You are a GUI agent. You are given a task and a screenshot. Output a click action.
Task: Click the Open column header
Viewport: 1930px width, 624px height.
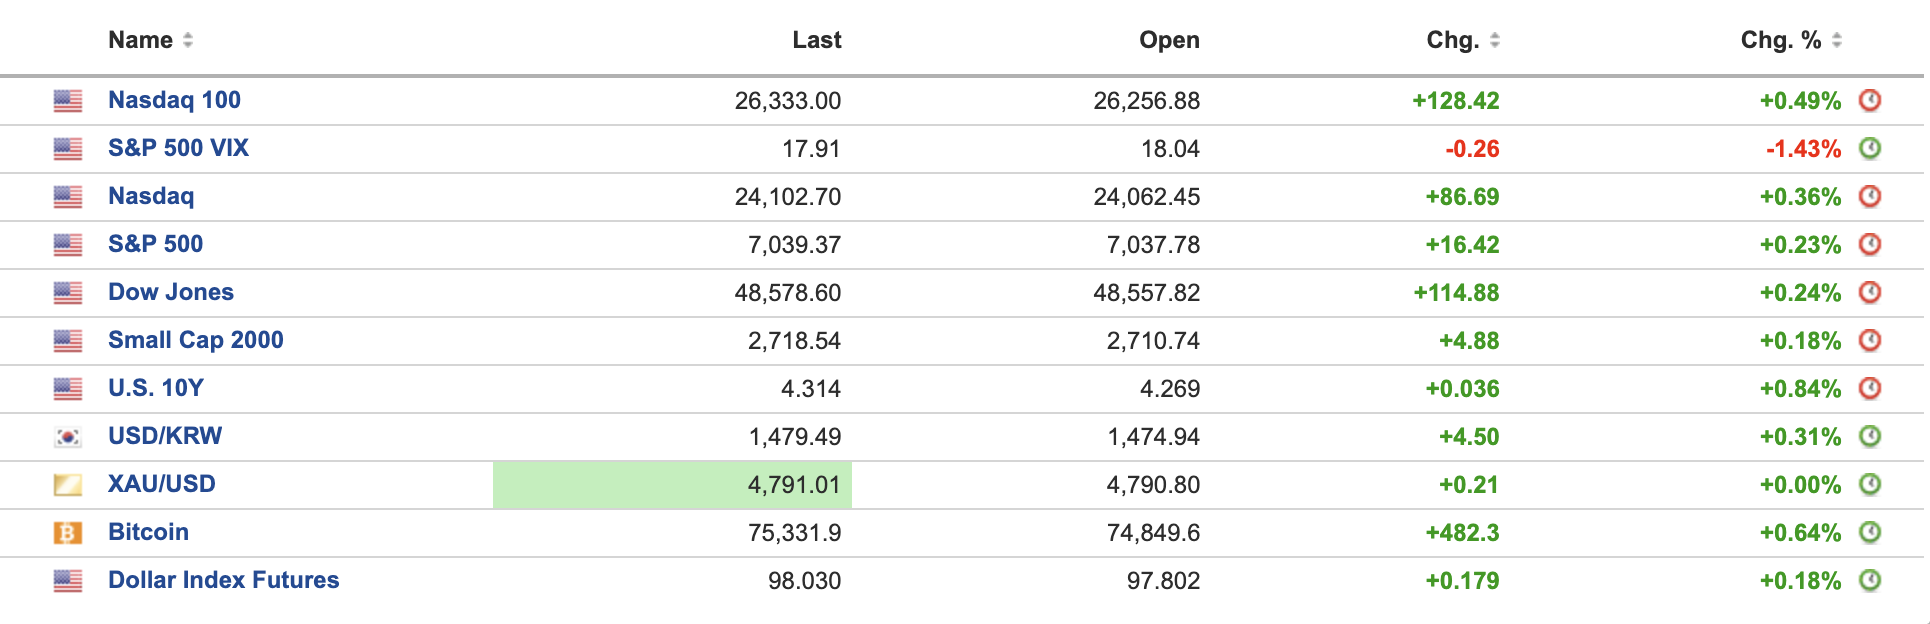click(1168, 40)
